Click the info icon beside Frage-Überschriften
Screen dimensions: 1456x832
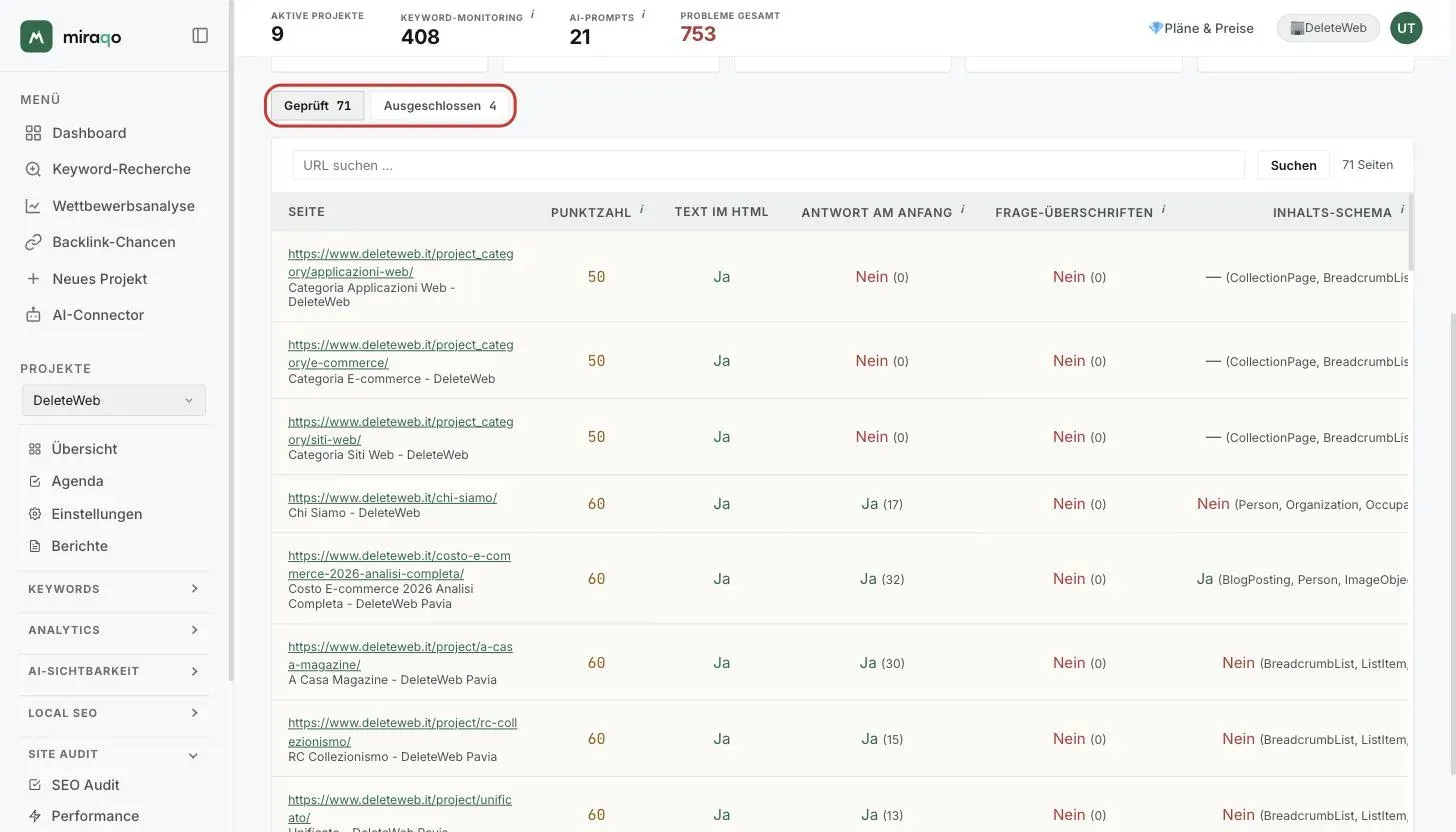(x=1163, y=210)
